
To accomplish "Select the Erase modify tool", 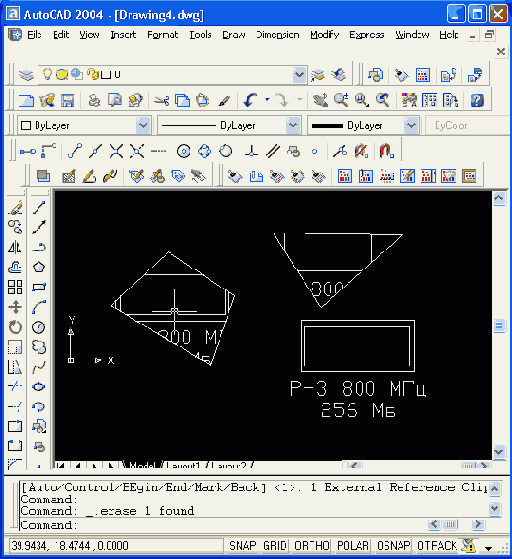I will point(15,207).
